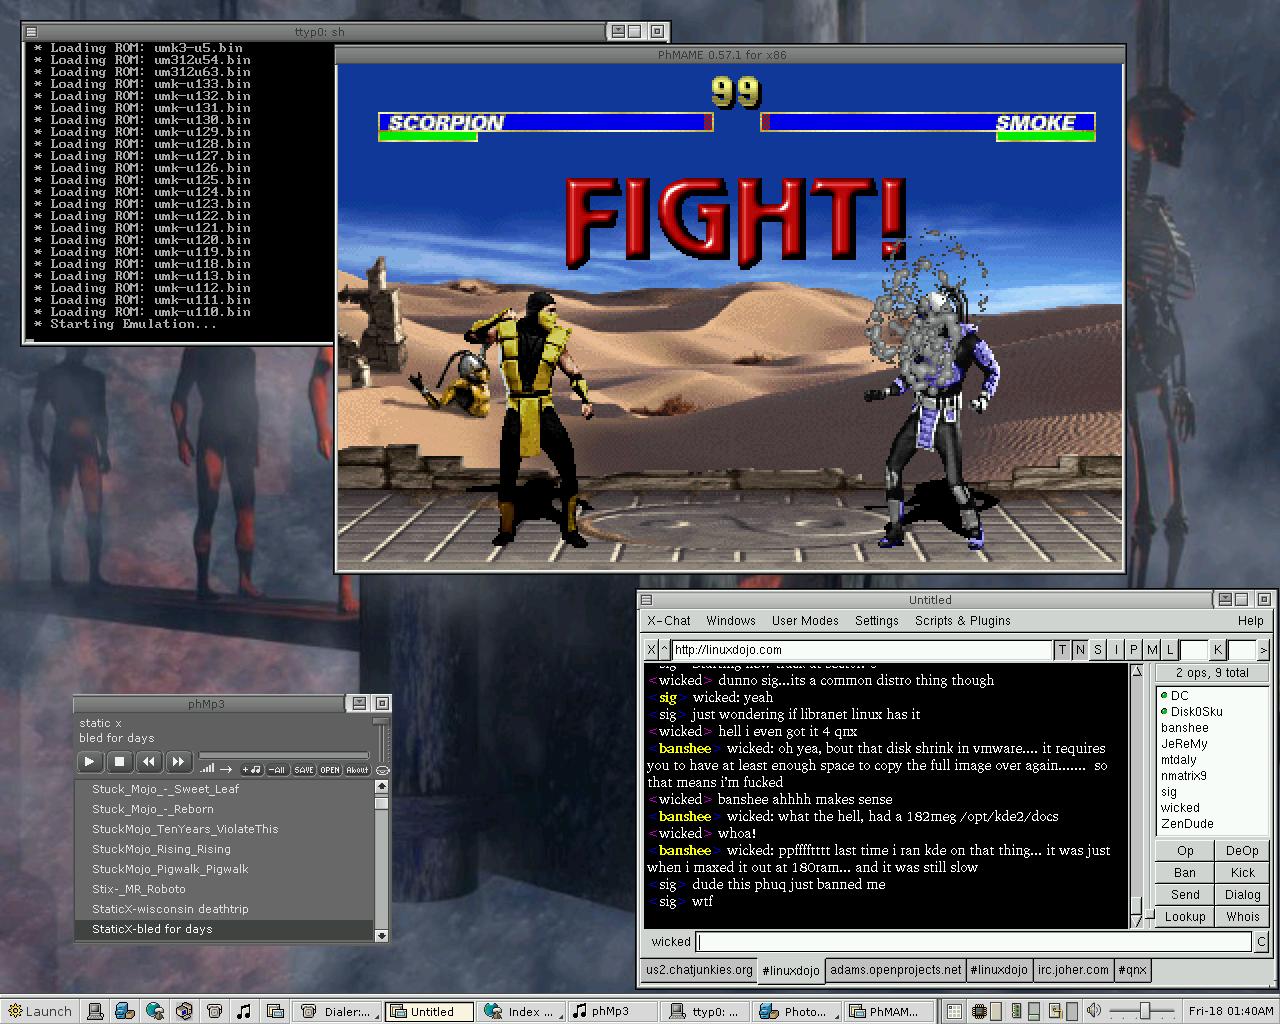Screen dimensions: 1280x1024
Task: Click the Kick button
Action: [x=1243, y=873]
